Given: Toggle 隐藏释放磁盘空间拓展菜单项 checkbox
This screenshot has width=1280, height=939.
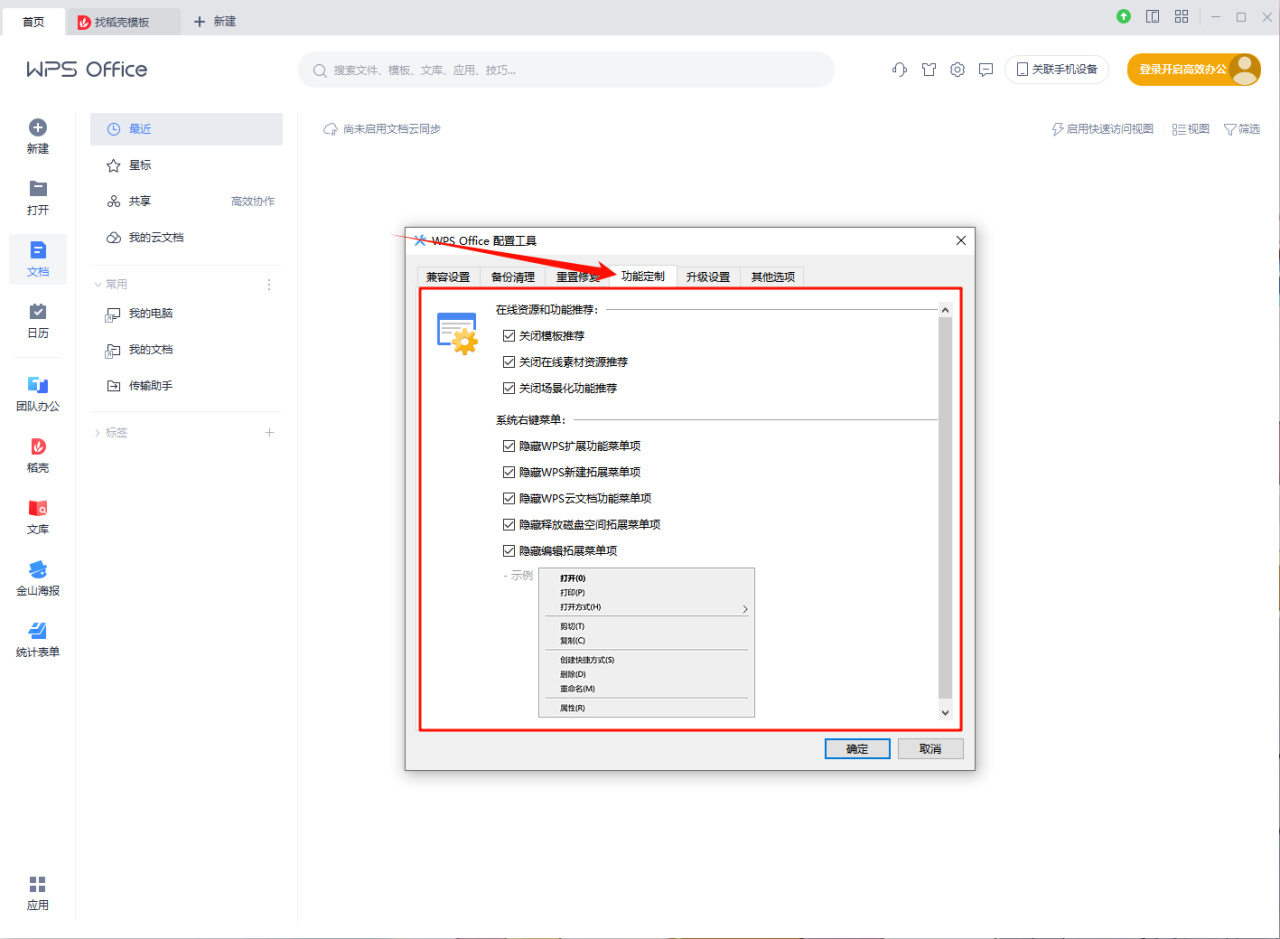Looking at the screenshot, I should click(x=509, y=524).
